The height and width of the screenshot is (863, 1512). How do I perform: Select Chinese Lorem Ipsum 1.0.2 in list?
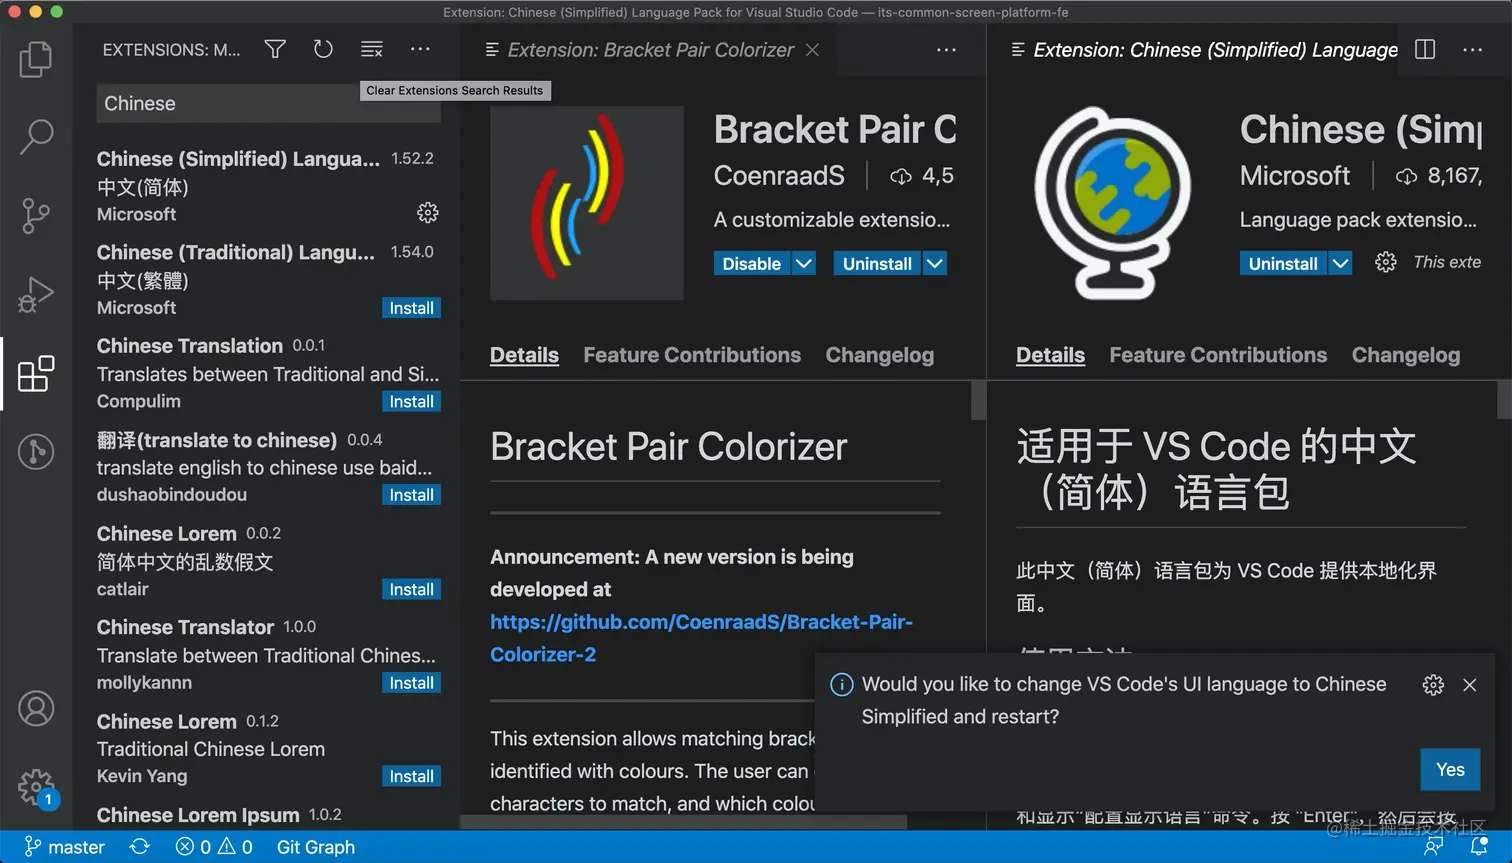pyautogui.click(x=268, y=816)
